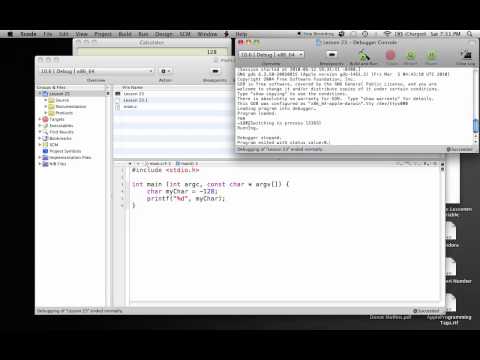This screenshot has height=360, width=480.
Task: Select the NIB Files smart group
Action: pyautogui.click(x=57, y=164)
